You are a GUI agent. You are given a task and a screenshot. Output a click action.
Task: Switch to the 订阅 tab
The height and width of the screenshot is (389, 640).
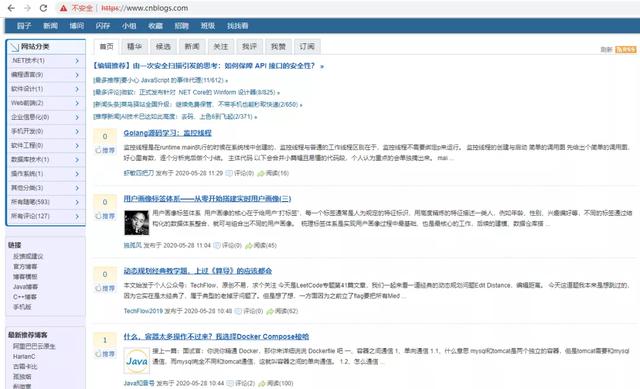click(x=307, y=47)
